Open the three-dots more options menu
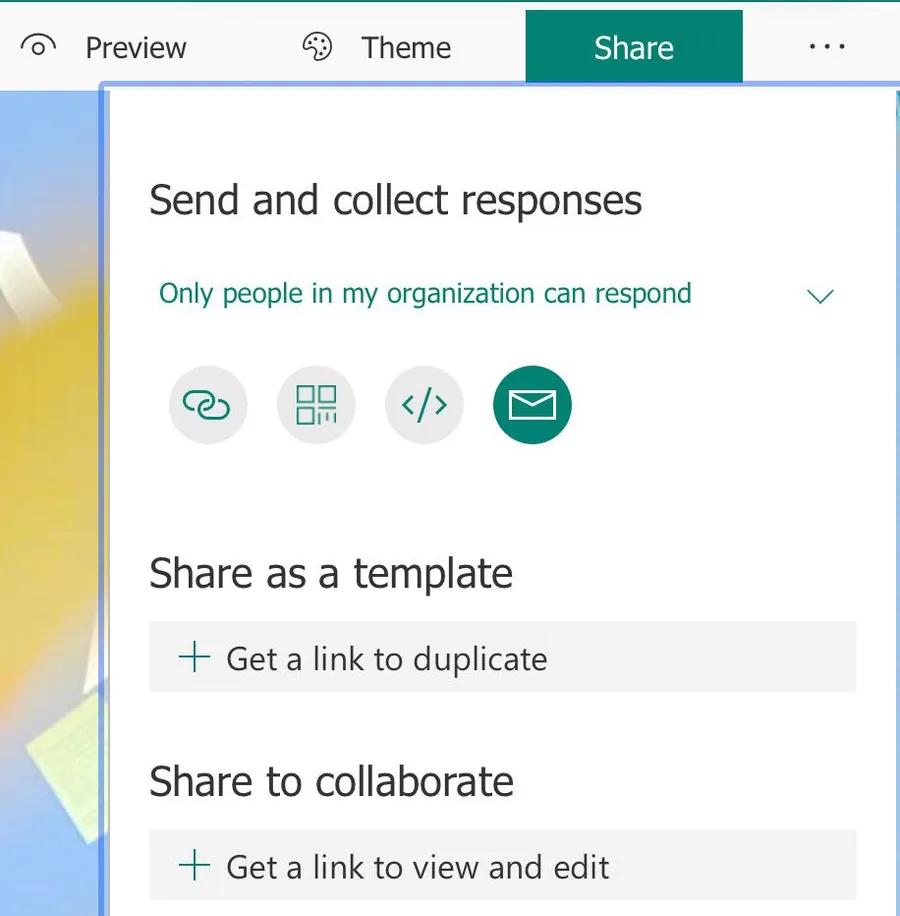Screen dimensions: 900x916 (827, 47)
